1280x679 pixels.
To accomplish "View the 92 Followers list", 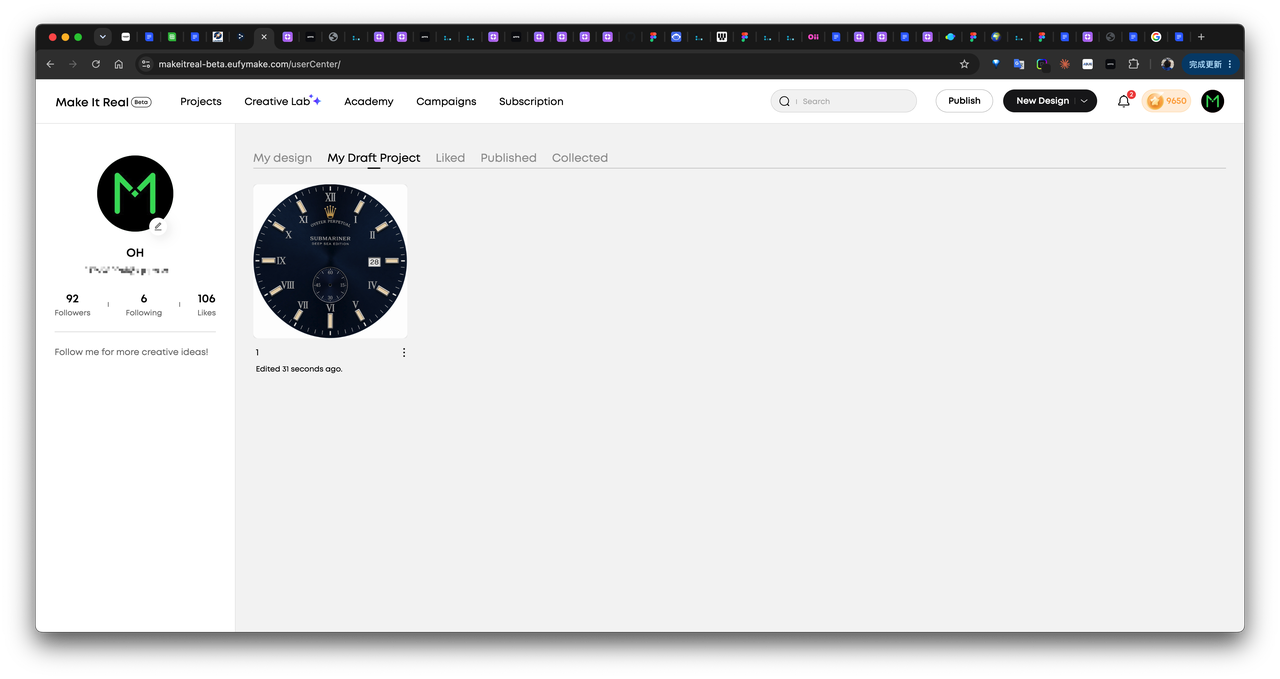I will coord(72,305).
